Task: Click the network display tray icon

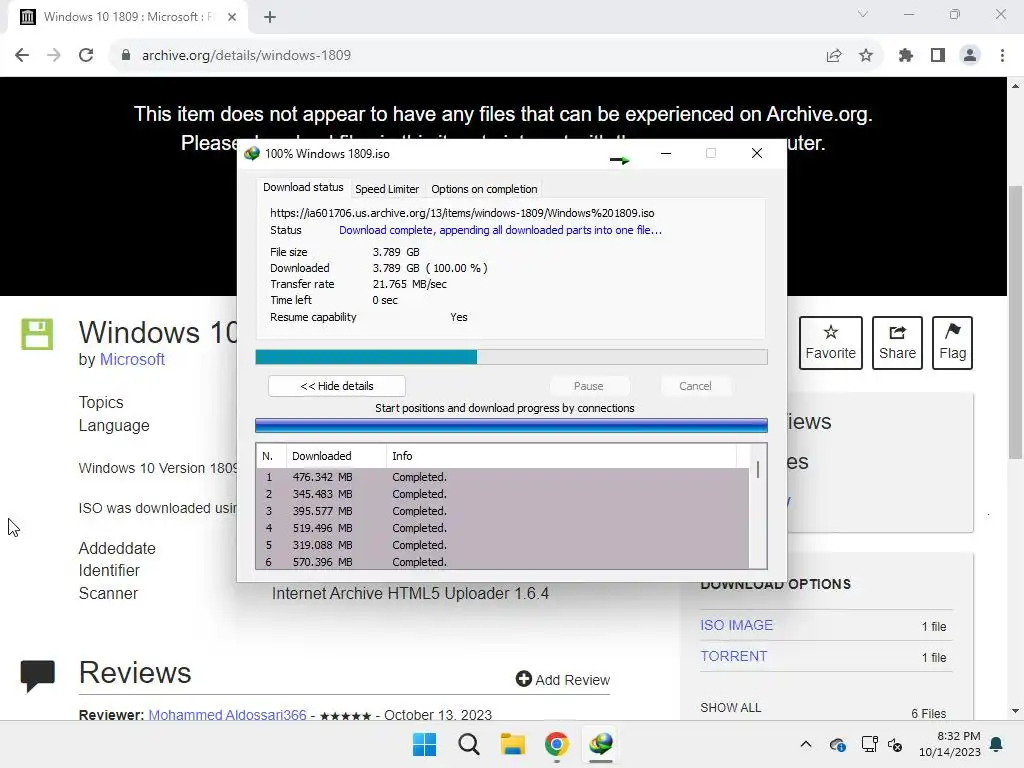Action: [869, 744]
